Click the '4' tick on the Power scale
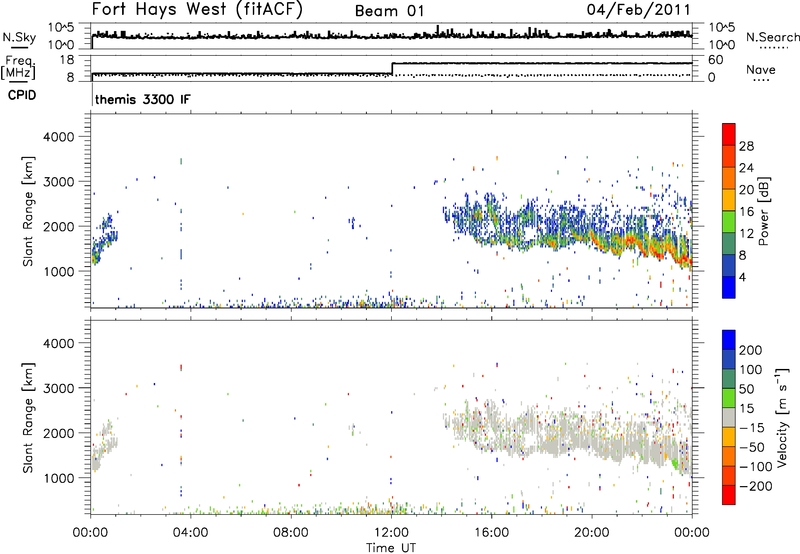Viewport: 800px width, 554px height. click(x=742, y=277)
